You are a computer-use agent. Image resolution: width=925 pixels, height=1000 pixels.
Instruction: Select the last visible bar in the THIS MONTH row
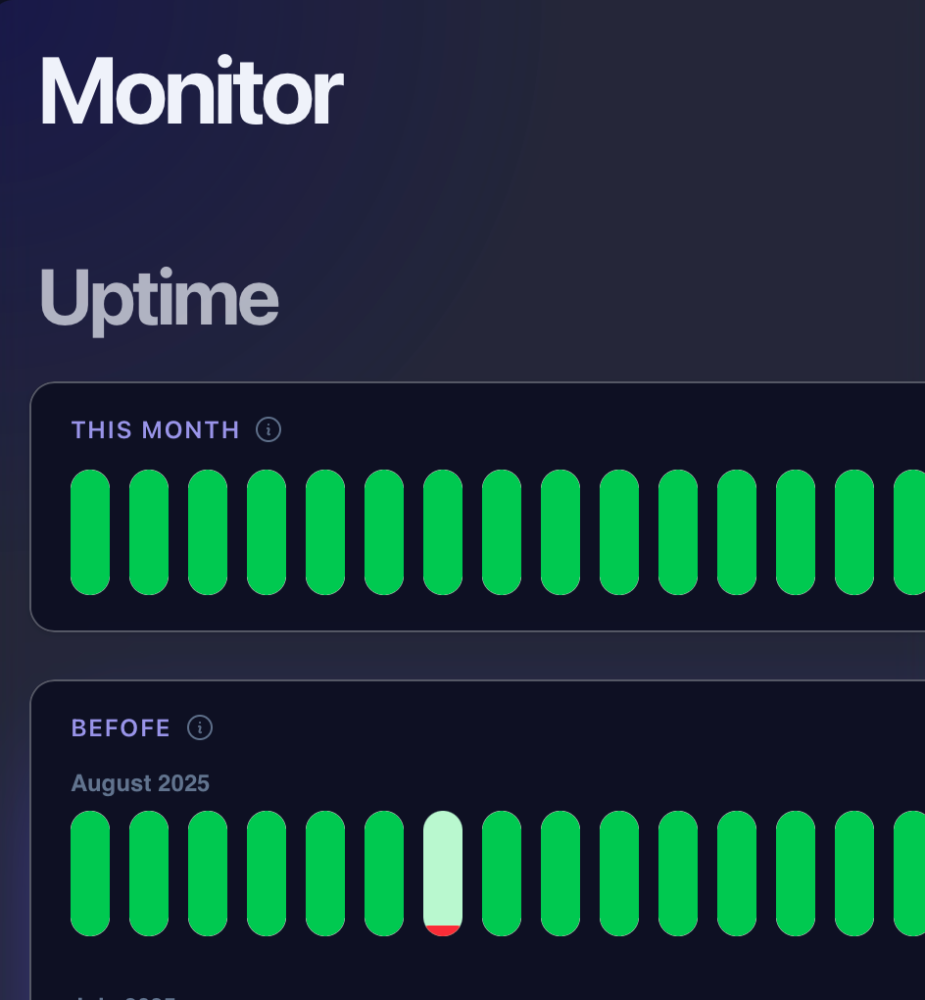pyautogui.click(x=912, y=530)
